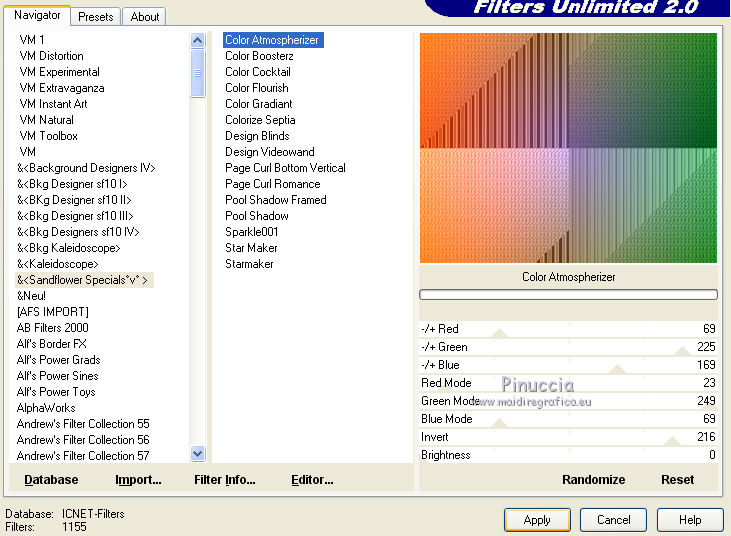Adjust the -/+ Red slider
This screenshot has width=731, height=536.
[x=568, y=329]
